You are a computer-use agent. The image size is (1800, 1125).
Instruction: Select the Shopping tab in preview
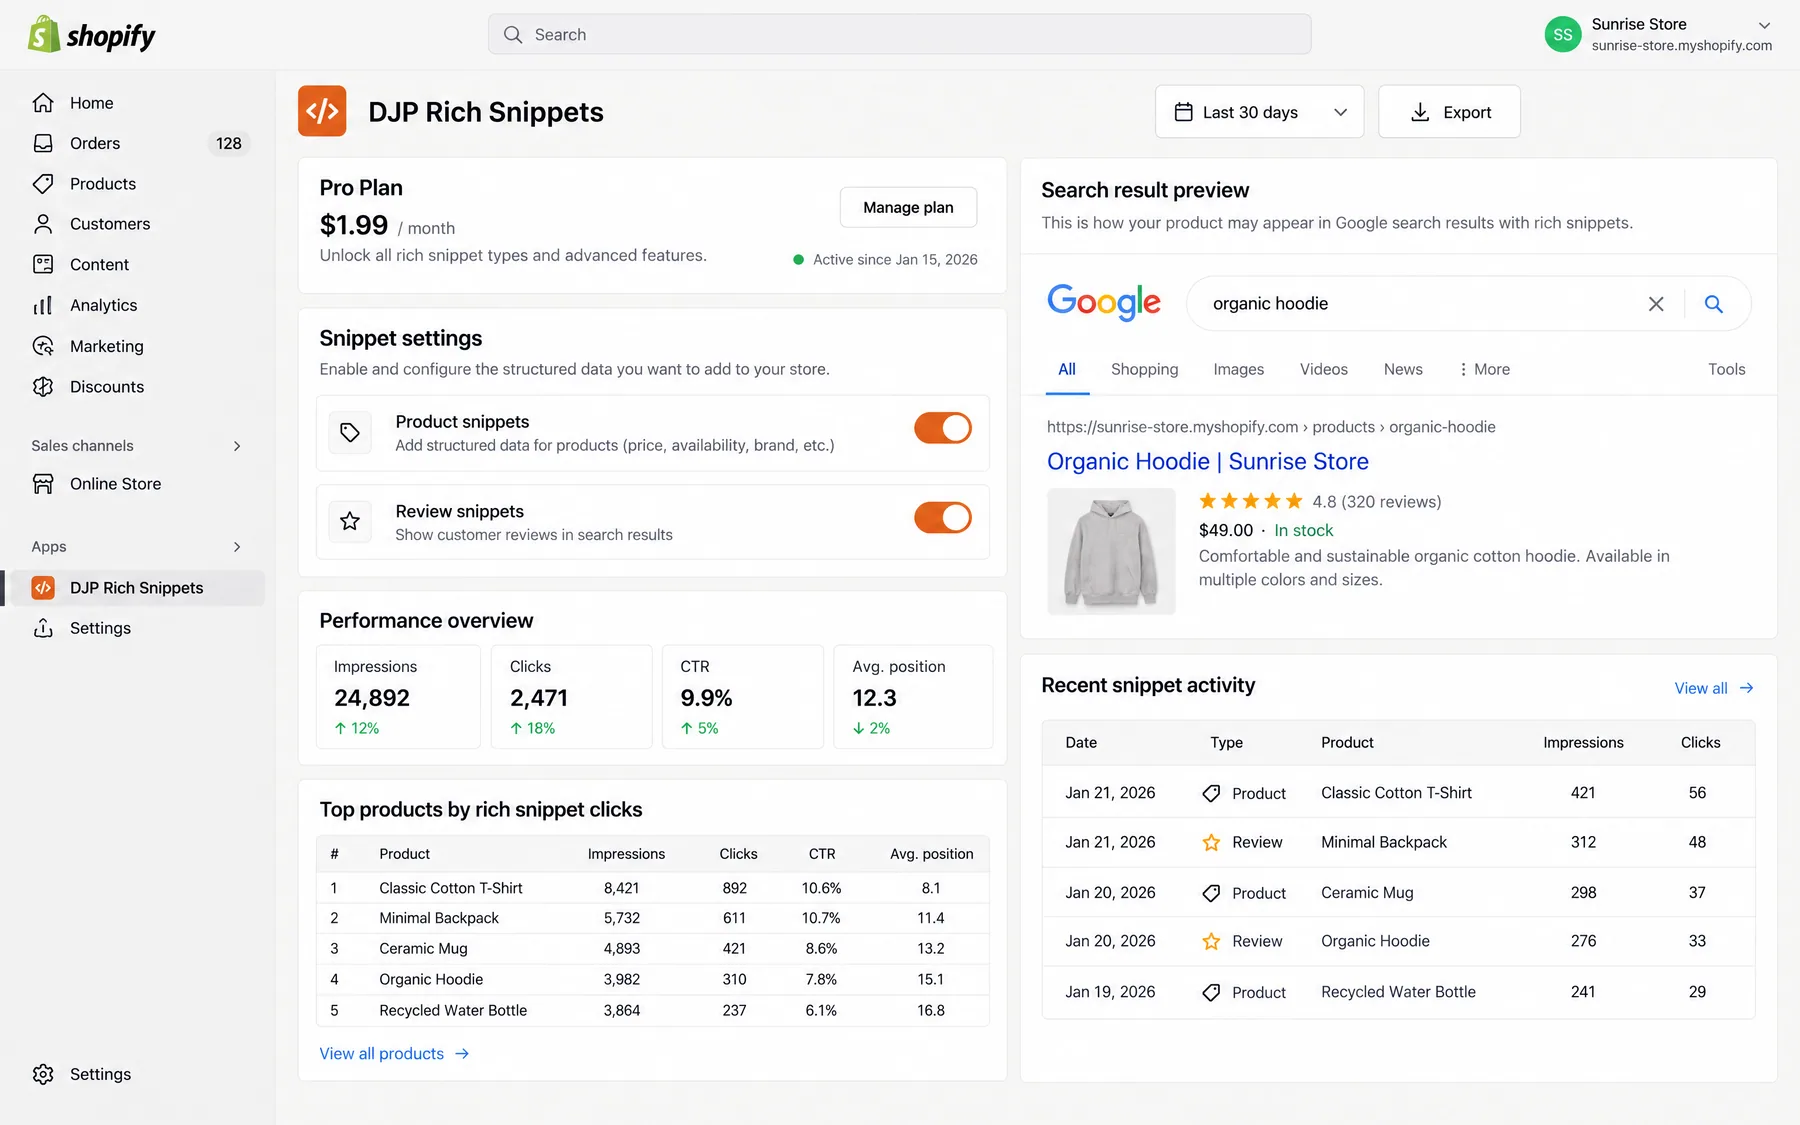tap(1145, 369)
